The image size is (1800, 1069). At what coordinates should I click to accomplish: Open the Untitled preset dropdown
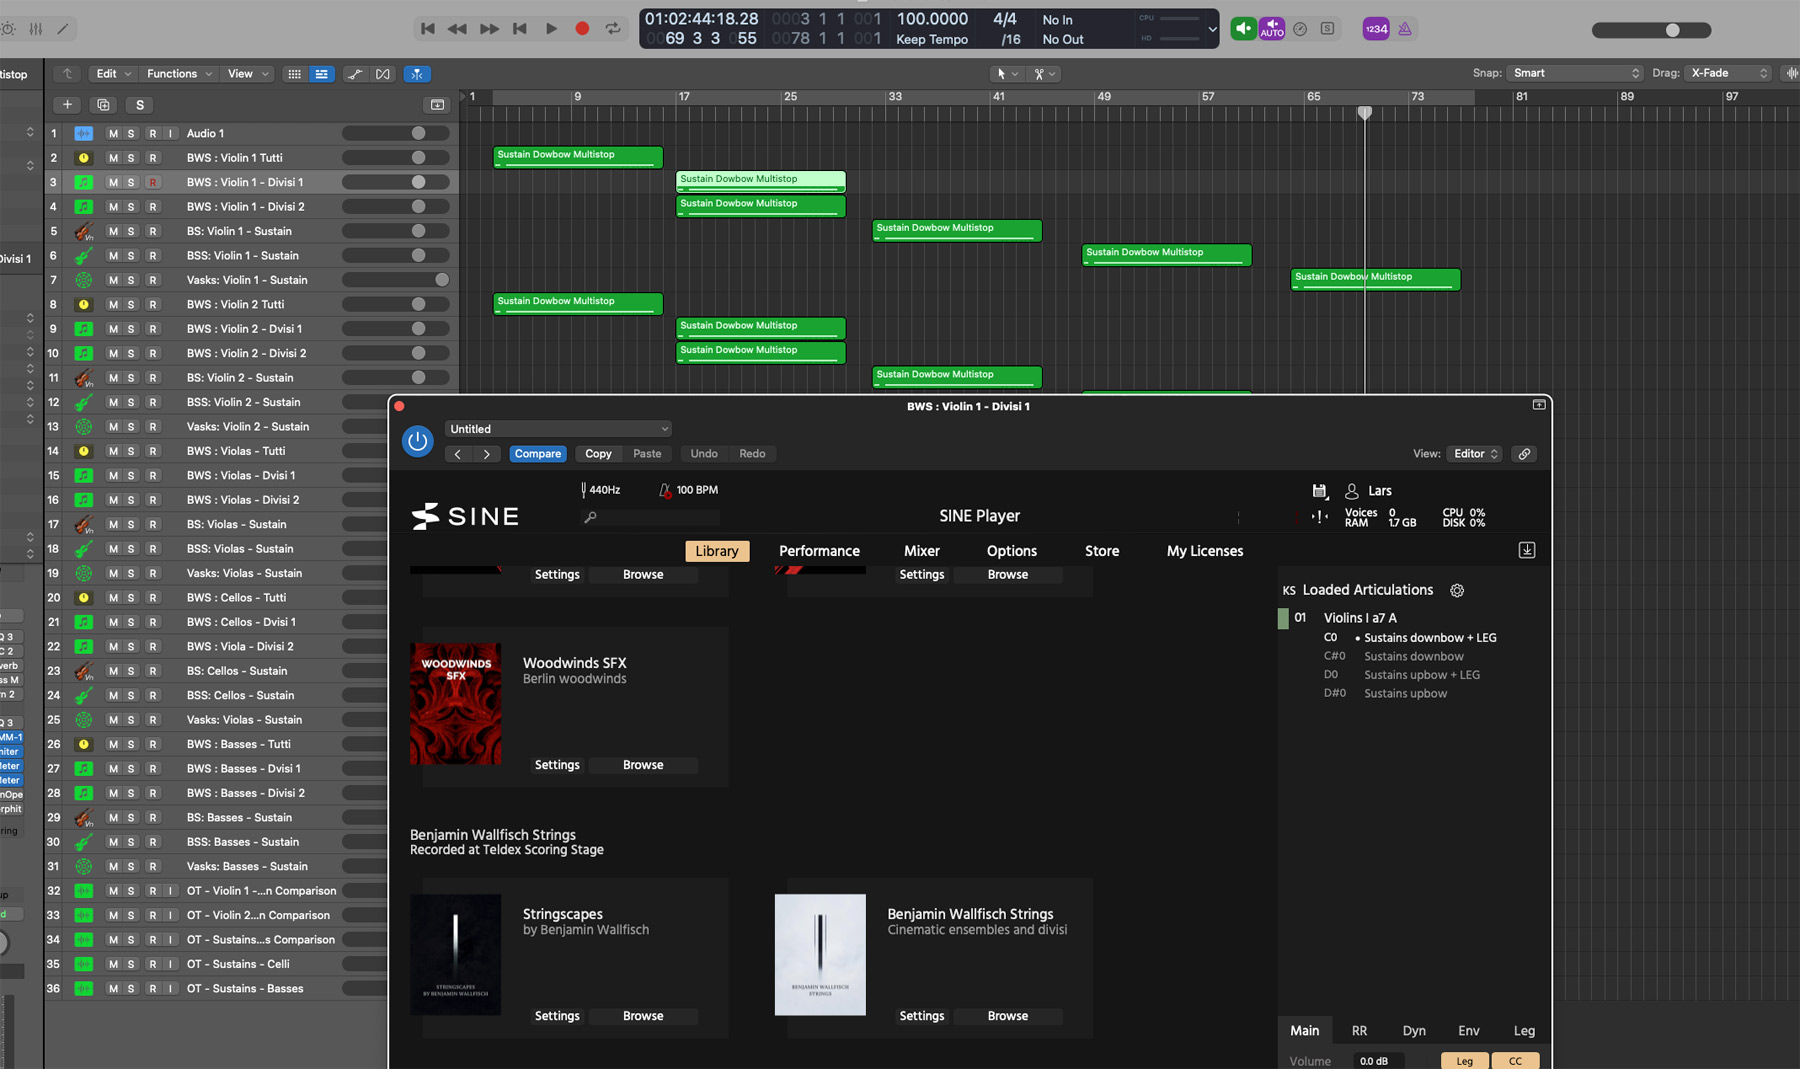pos(558,429)
